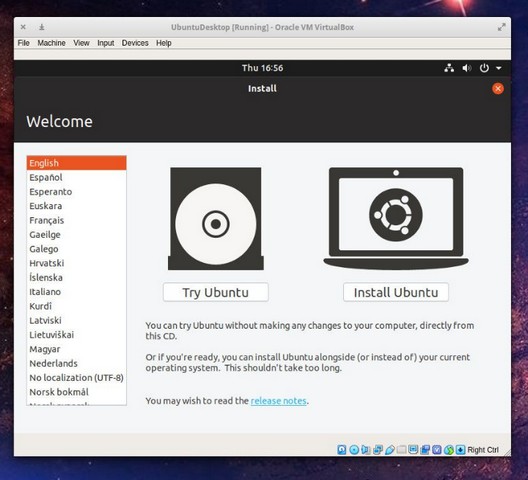Pick Galego in the language list
Screen dimensions: 528x480
[76, 249]
